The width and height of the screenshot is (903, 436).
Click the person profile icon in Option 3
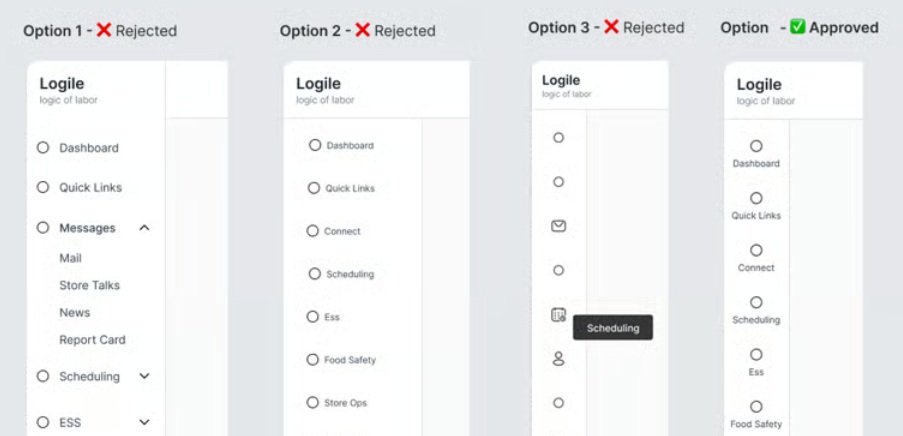pyautogui.click(x=559, y=358)
